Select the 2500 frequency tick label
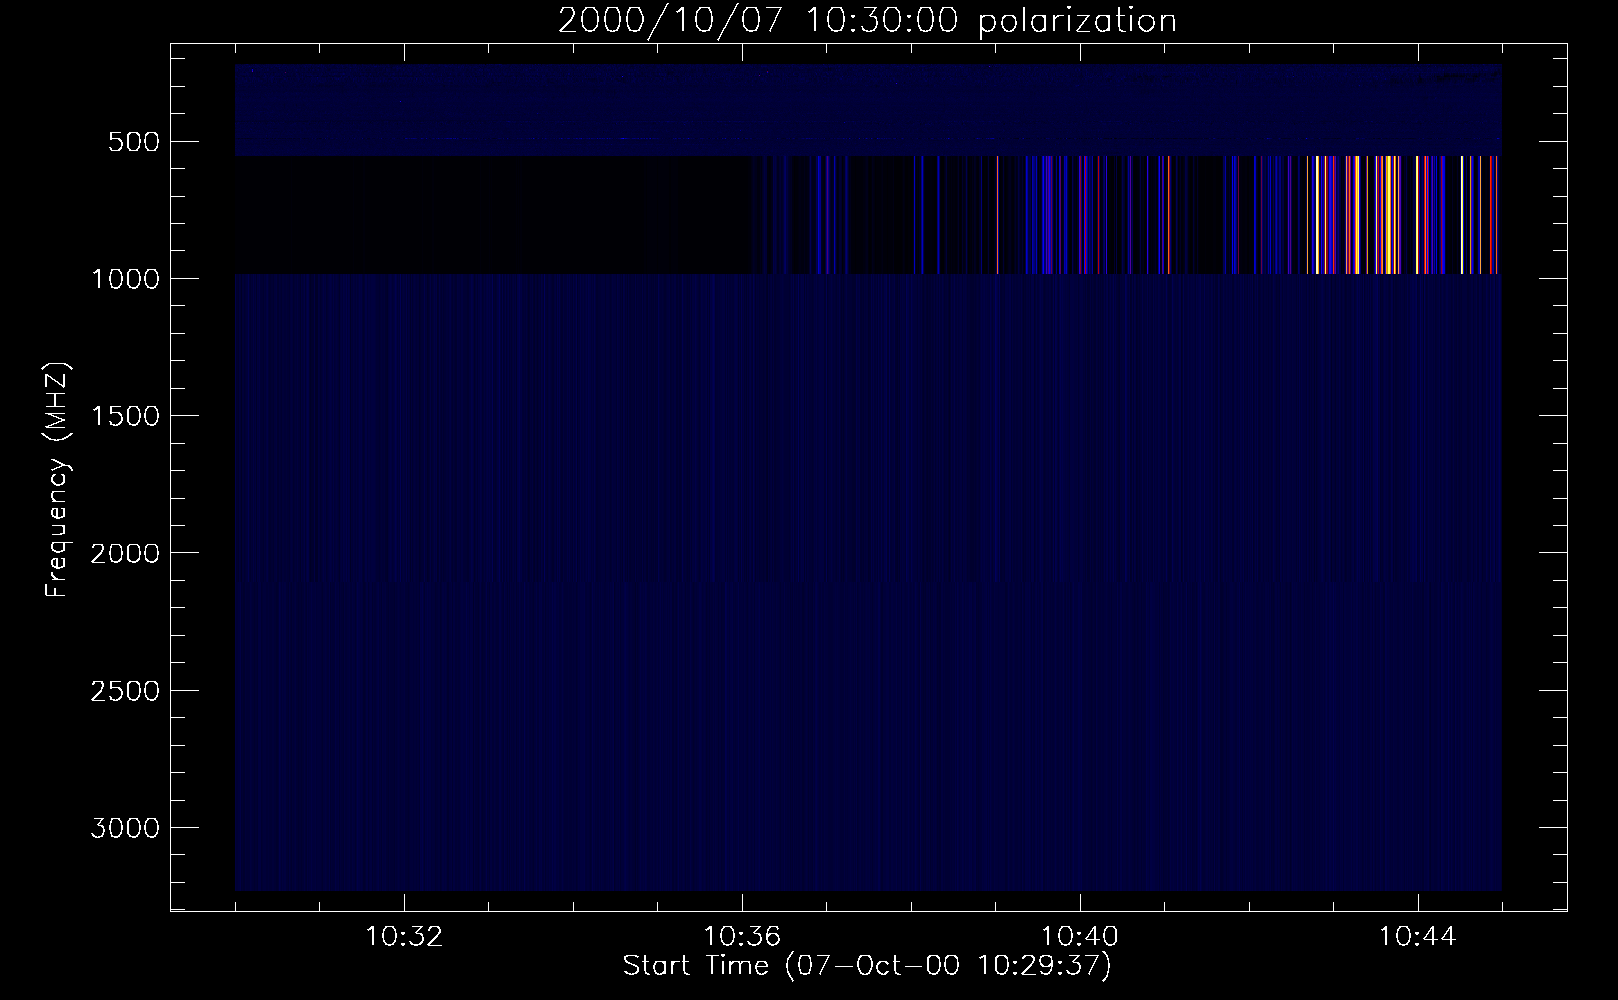The height and width of the screenshot is (1000, 1618). point(125,691)
